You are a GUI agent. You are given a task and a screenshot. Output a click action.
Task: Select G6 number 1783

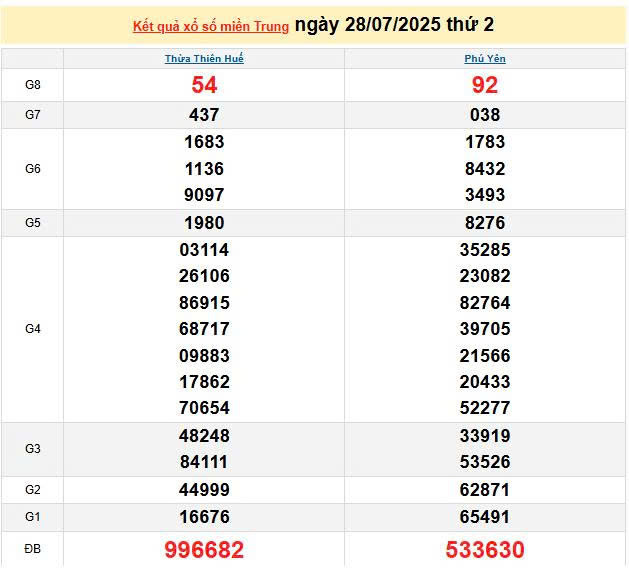[x=485, y=142]
